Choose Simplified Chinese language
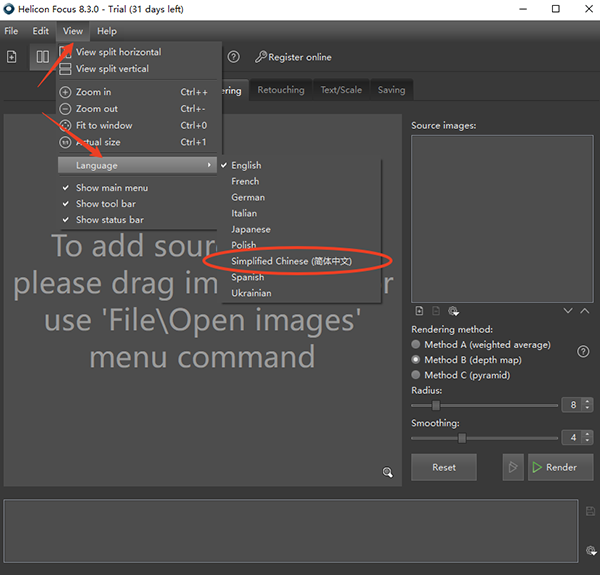Screen dimensions: 600x575 tap(291, 261)
